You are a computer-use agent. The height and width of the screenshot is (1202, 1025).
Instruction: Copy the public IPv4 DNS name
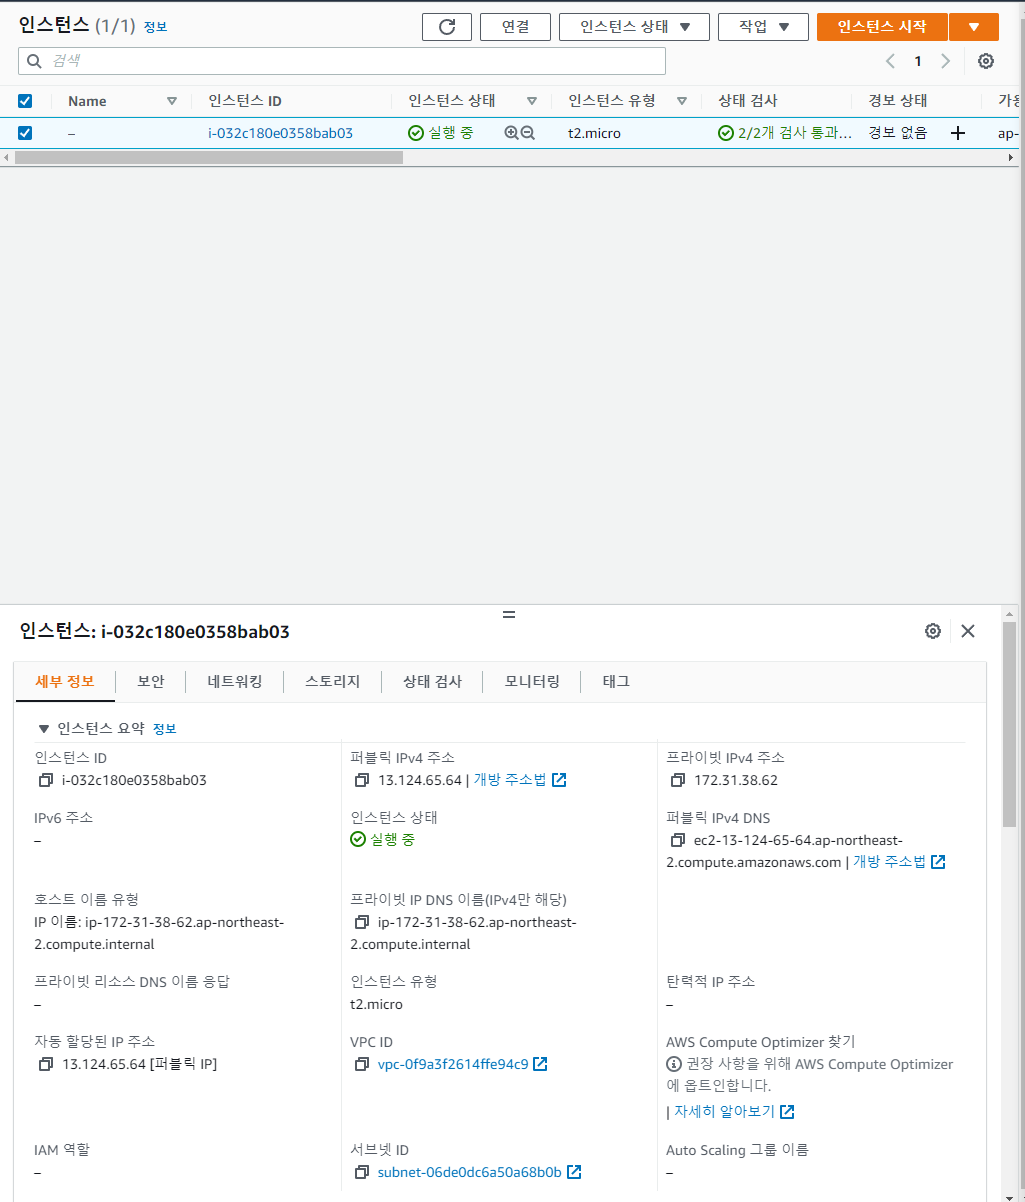click(678, 840)
